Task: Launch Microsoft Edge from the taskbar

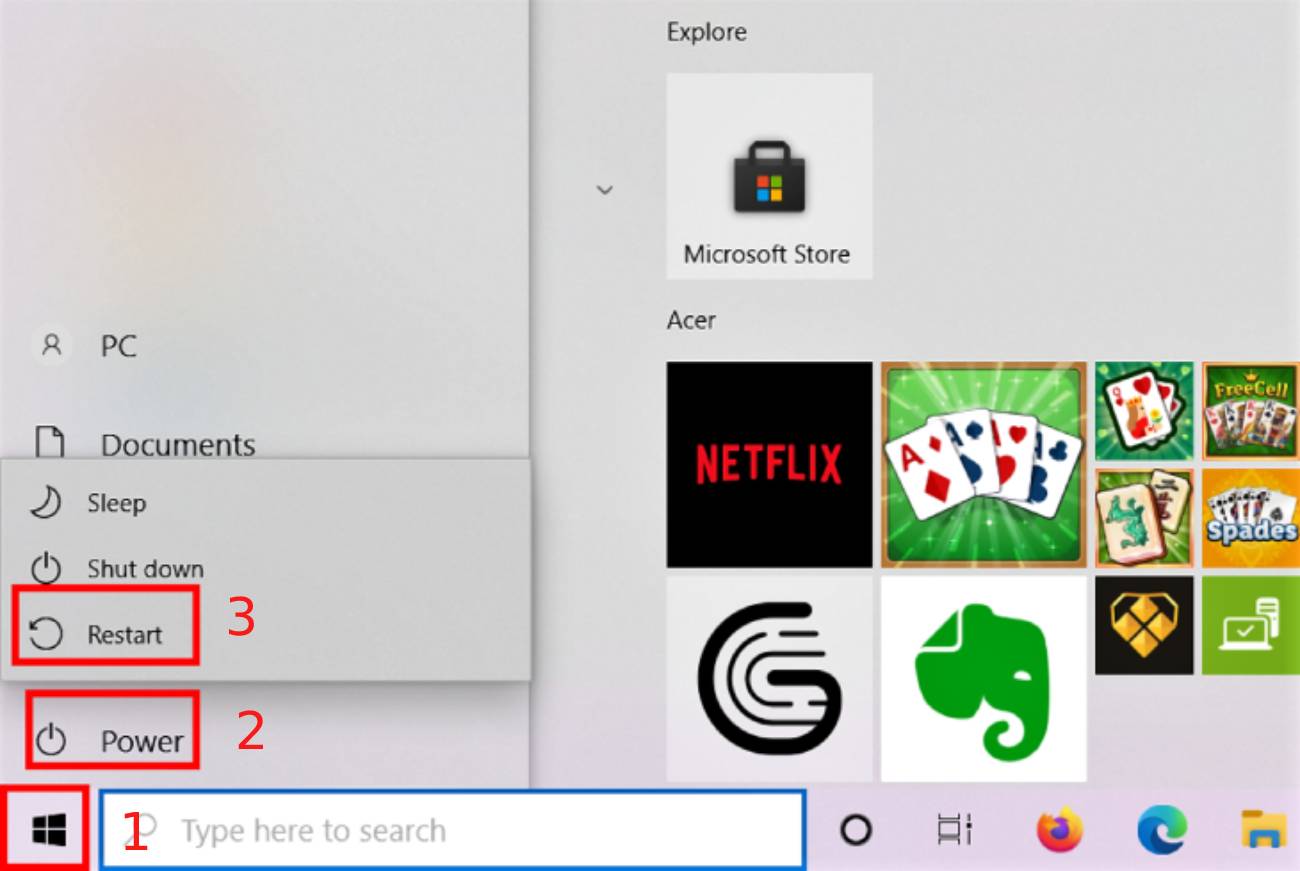Action: [x=1162, y=829]
